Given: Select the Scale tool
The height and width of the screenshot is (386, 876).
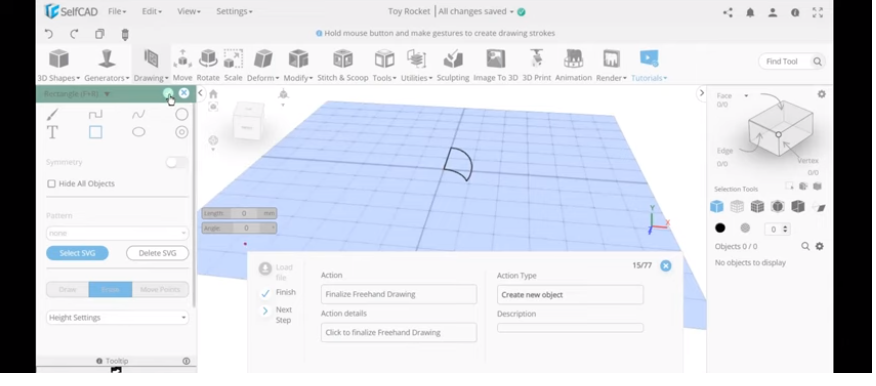Looking at the screenshot, I should [x=233, y=65].
